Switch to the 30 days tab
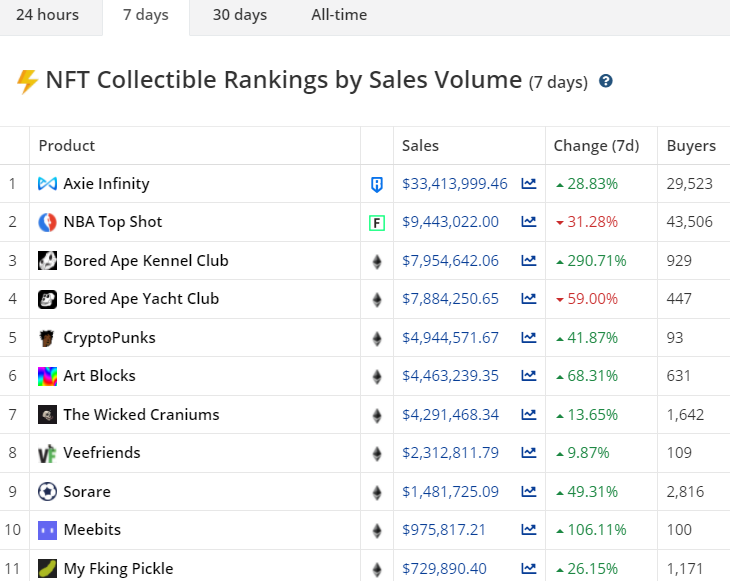The width and height of the screenshot is (730, 581). coord(240,14)
